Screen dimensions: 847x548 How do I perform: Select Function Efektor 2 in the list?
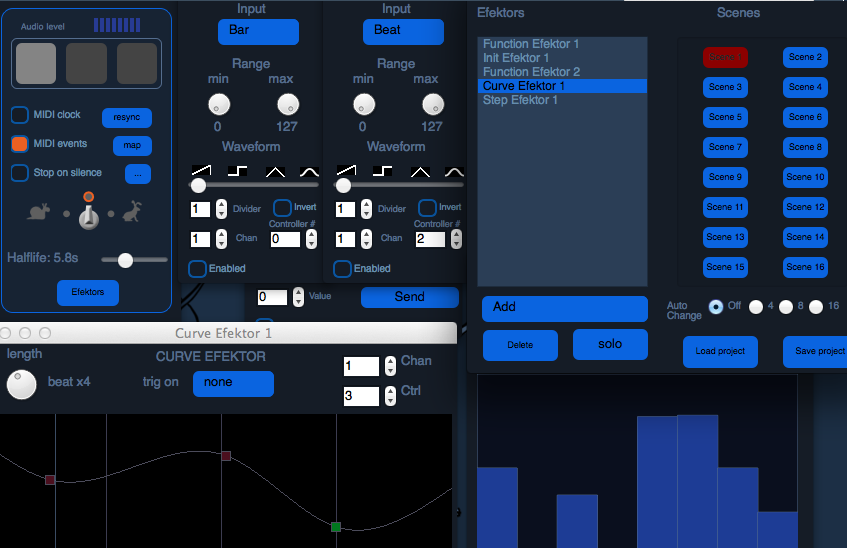tap(531, 72)
